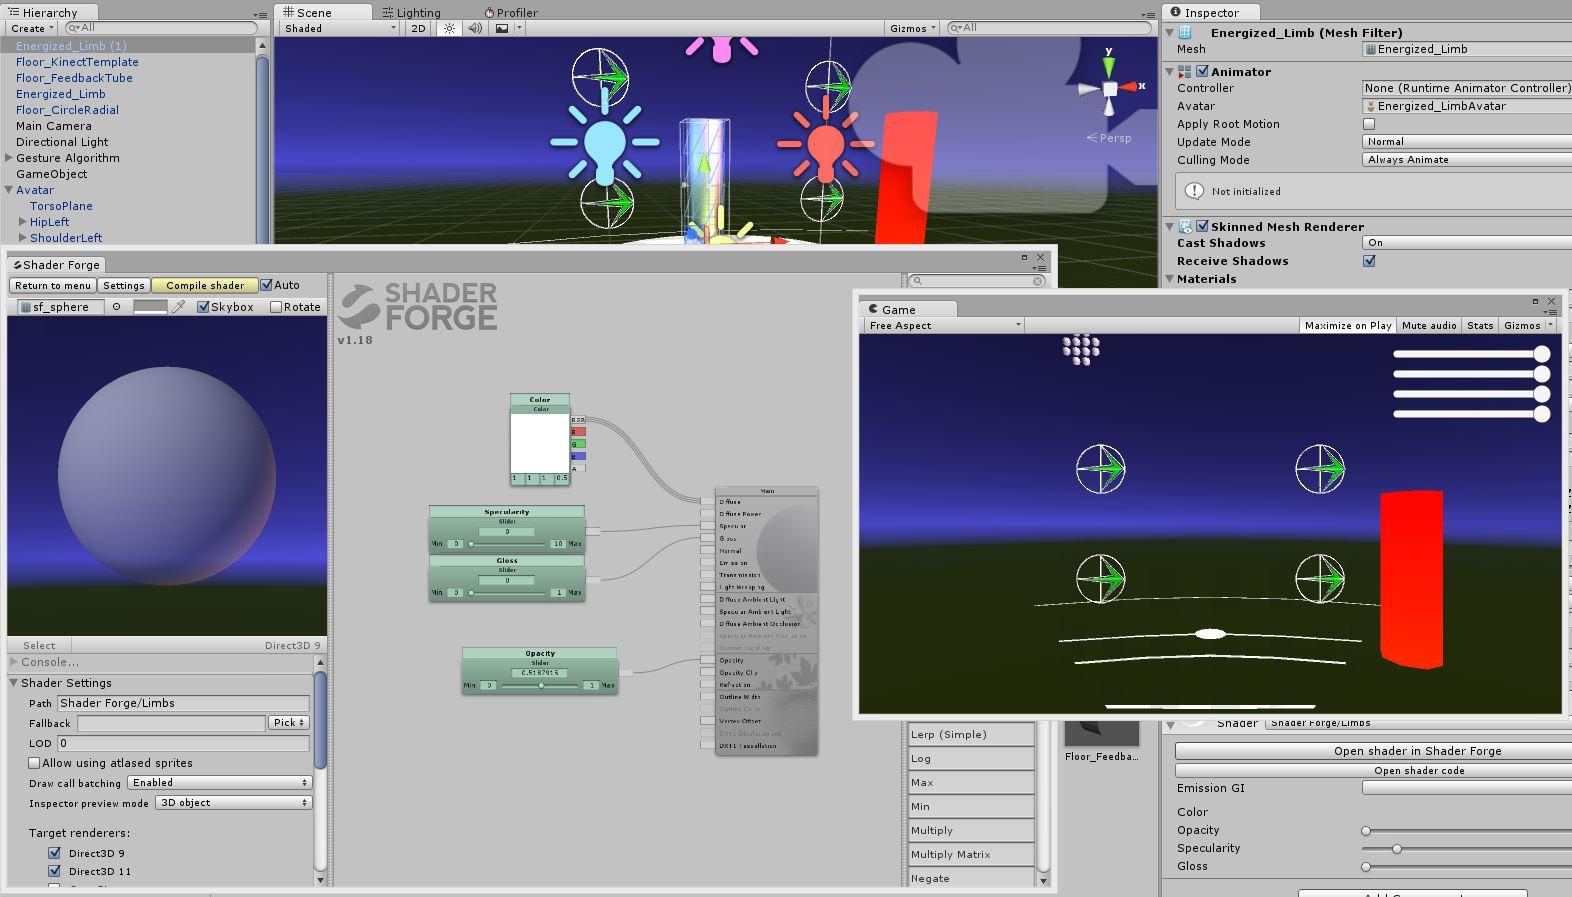Image resolution: width=1572 pixels, height=897 pixels.
Task: Toggle the Direct3D 9 target renderer
Action: pyautogui.click(x=54, y=853)
